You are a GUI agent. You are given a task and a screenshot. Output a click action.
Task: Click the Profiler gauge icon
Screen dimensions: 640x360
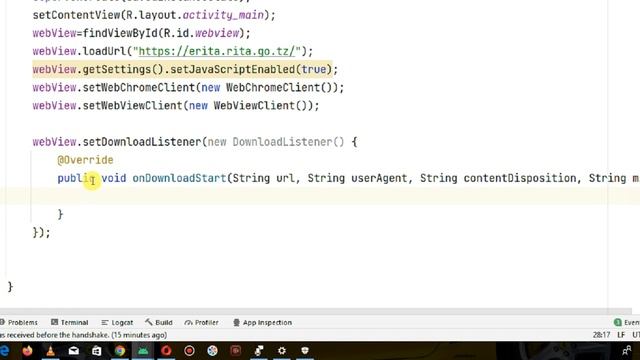pos(188,322)
